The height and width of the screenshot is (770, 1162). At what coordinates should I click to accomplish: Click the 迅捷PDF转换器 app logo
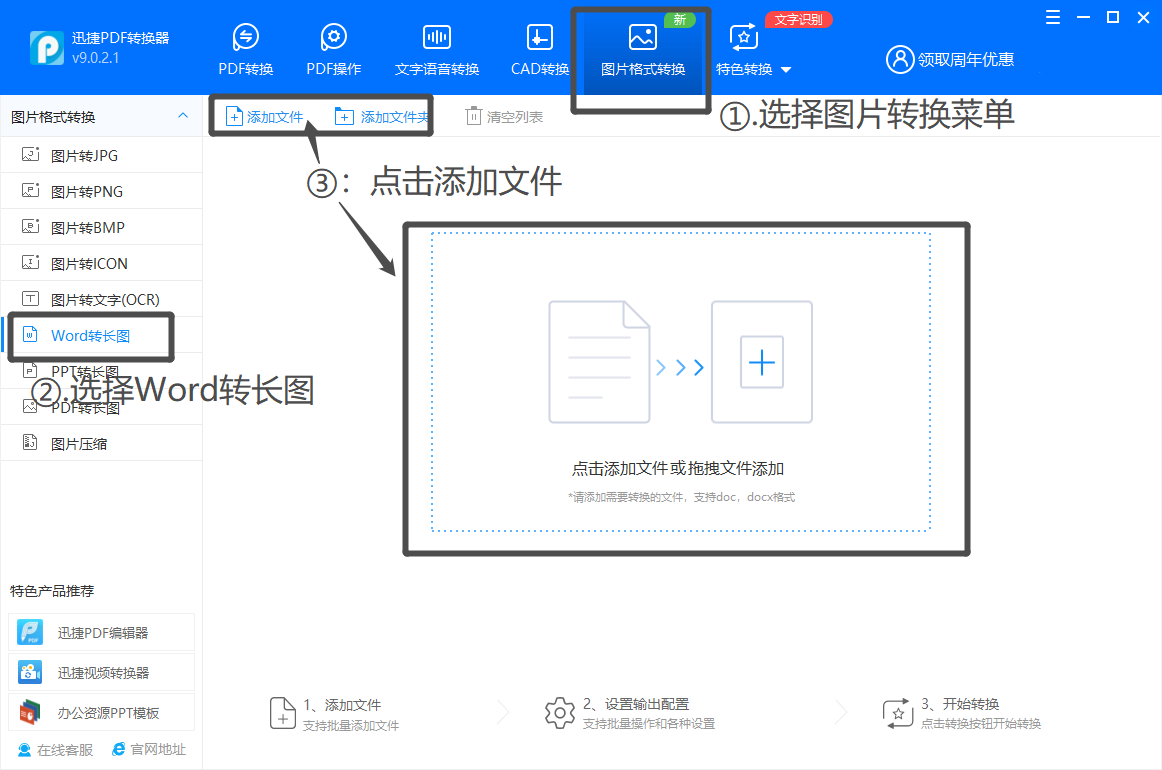pyautogui.click(x=47, y=48)
